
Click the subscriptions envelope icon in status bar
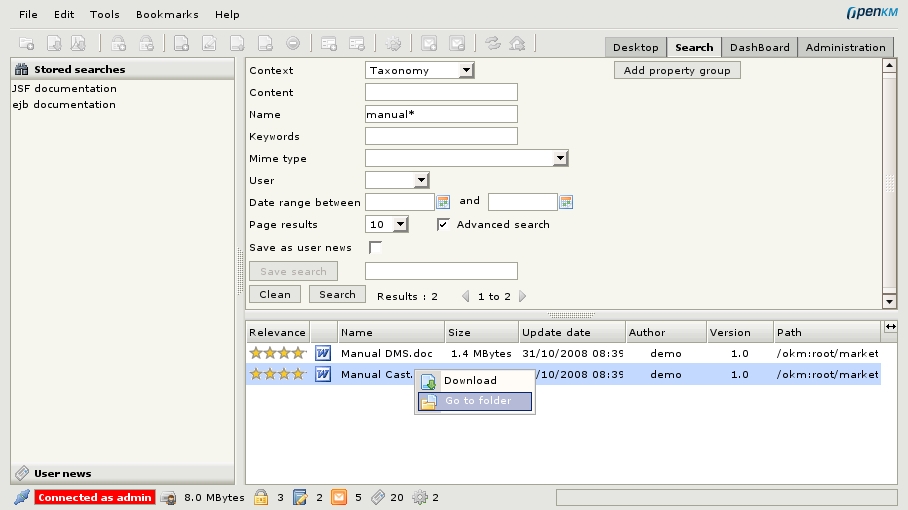click(x=339, y=497)
